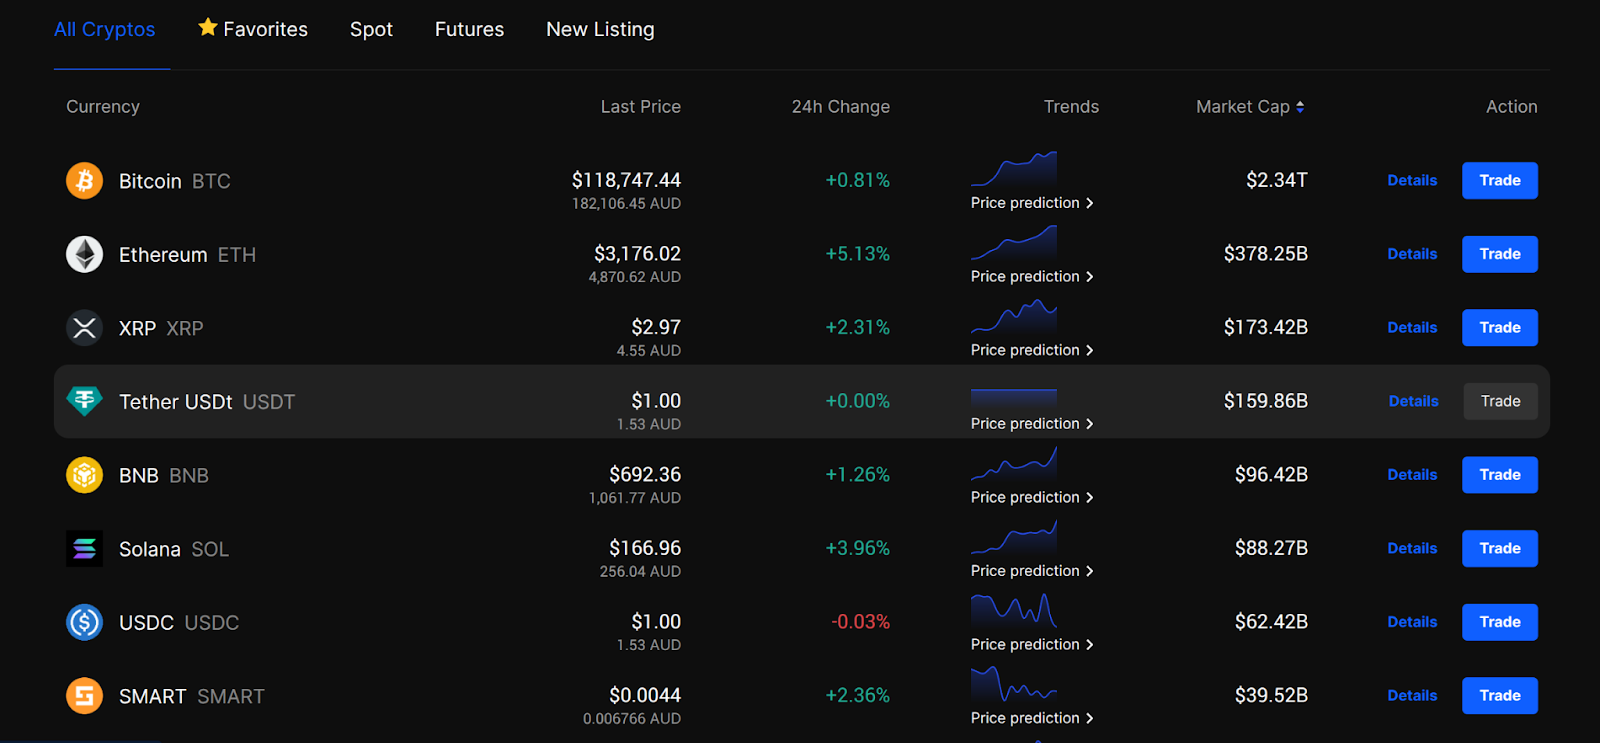Click the Ethereum coin icon
Viewport: 1600px width, 743px height.
[84, 254]
